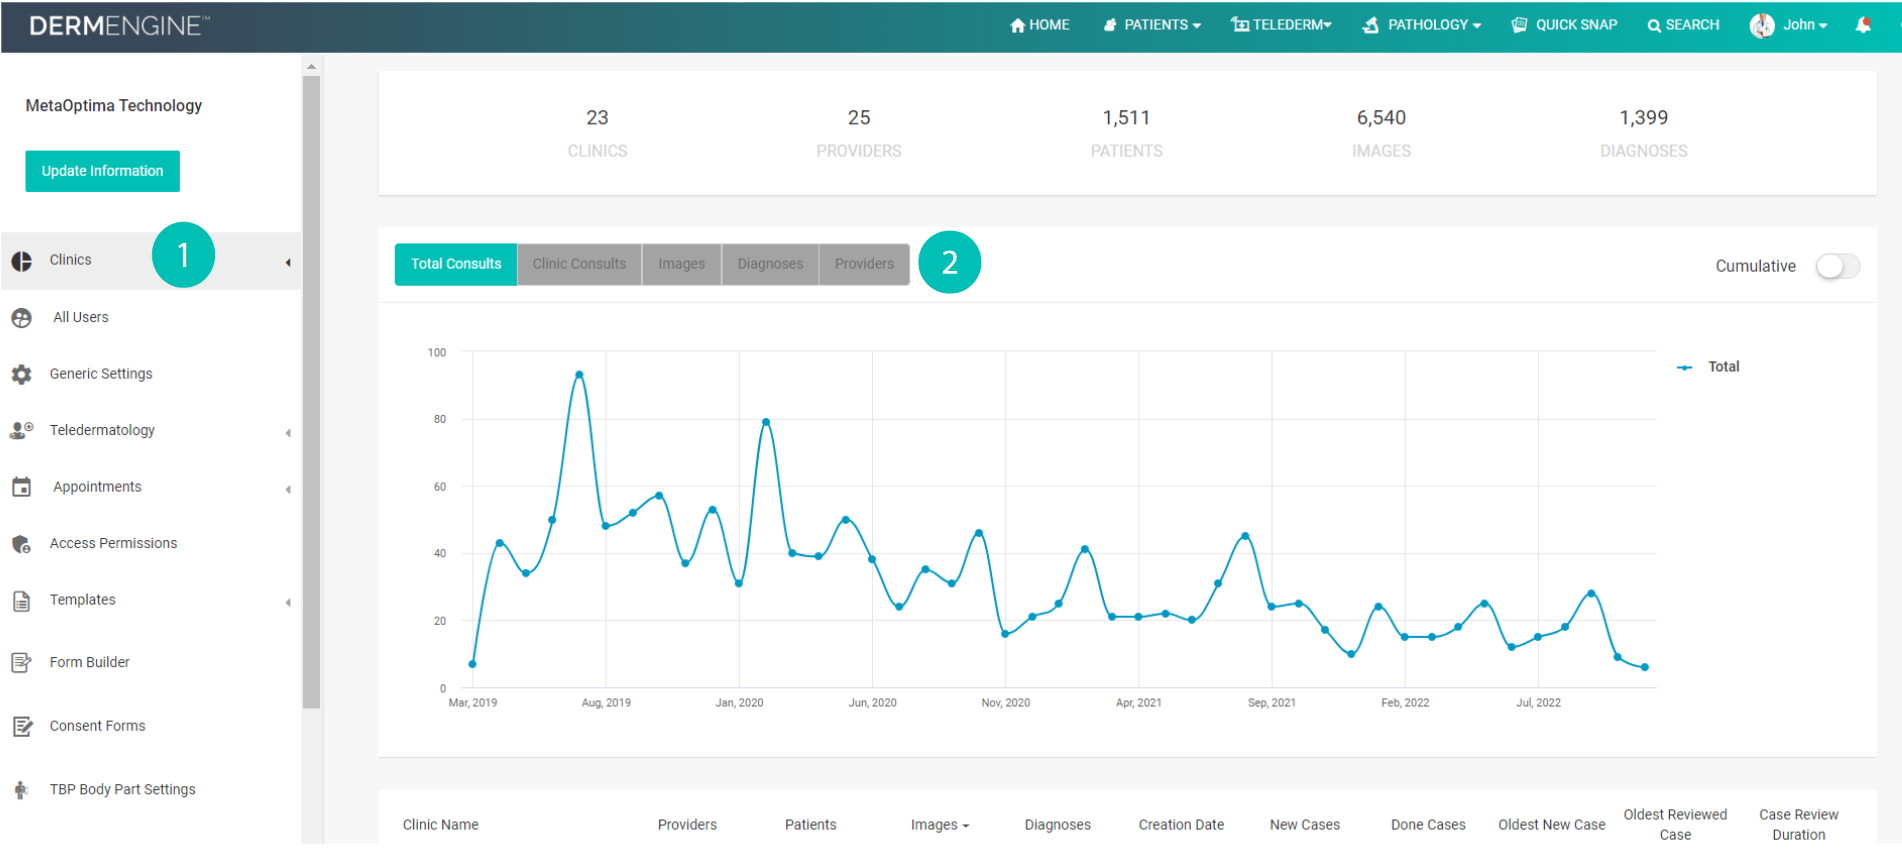The width and height of the screenshot is (1902, 860).
Task: Toggle the Total series in chart legend
Action: coord(1708,367)
